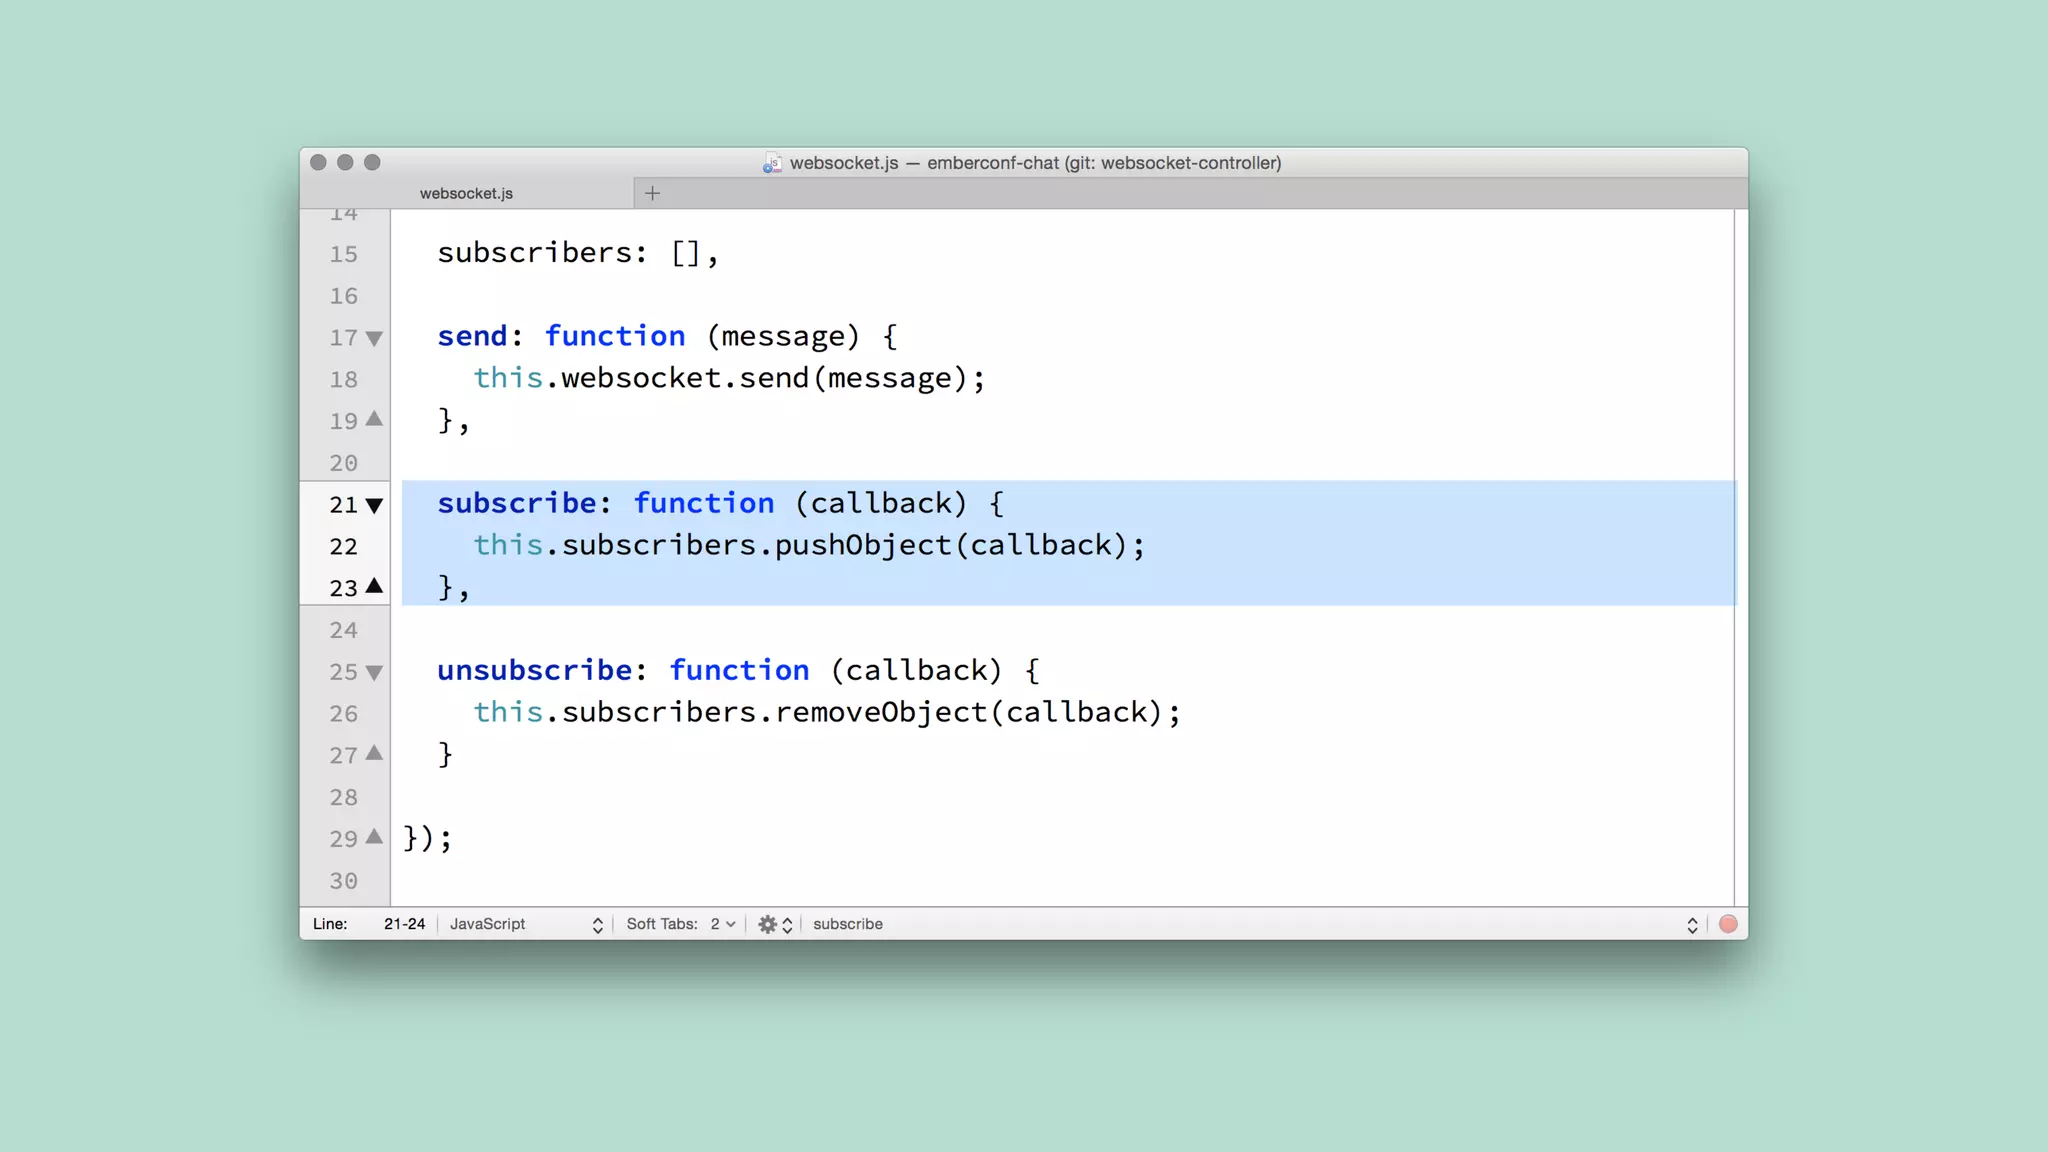Collapse the unsubscribe function fold arrow on line 25

click(x=374, y=672)
